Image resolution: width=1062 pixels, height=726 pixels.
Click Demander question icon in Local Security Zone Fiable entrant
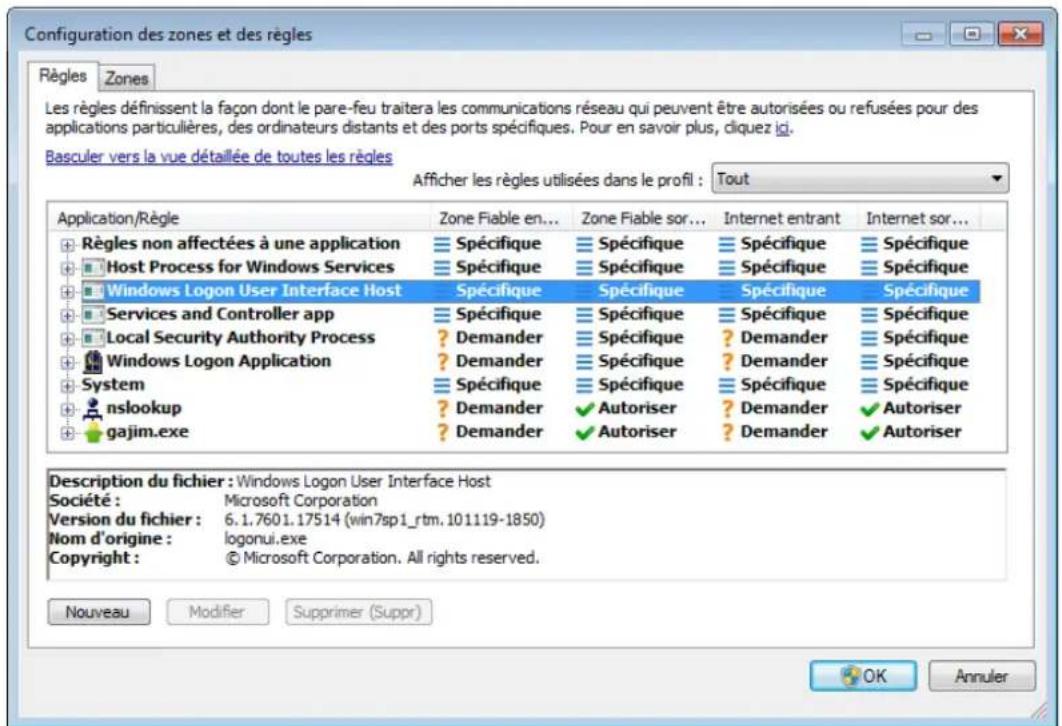442,338
